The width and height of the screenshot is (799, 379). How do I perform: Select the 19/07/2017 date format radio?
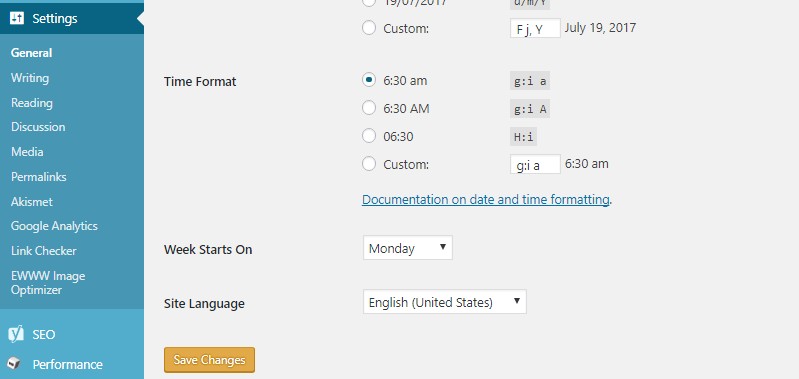pos(369,2)
